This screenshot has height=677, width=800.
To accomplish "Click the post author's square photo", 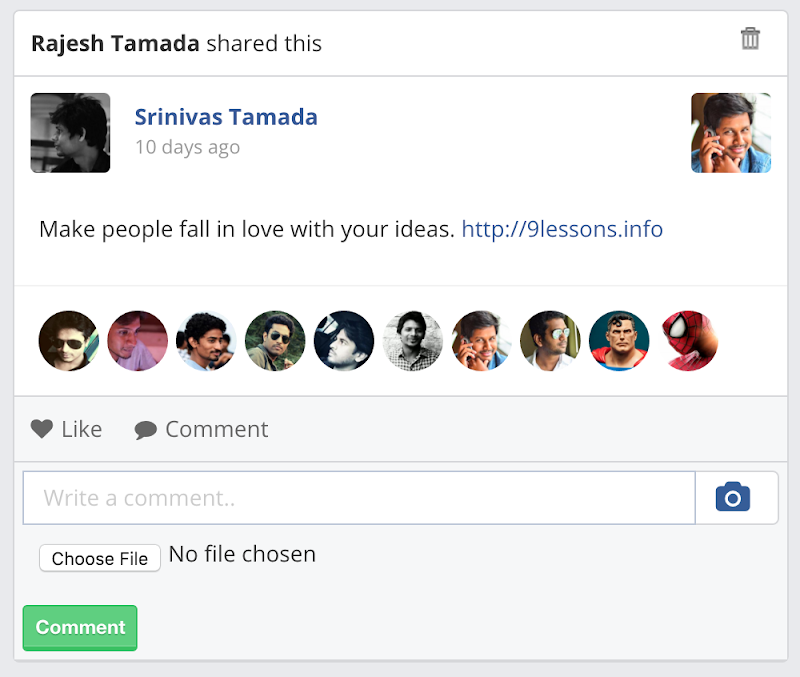I will pyautogui.click(x=70, y=133).
